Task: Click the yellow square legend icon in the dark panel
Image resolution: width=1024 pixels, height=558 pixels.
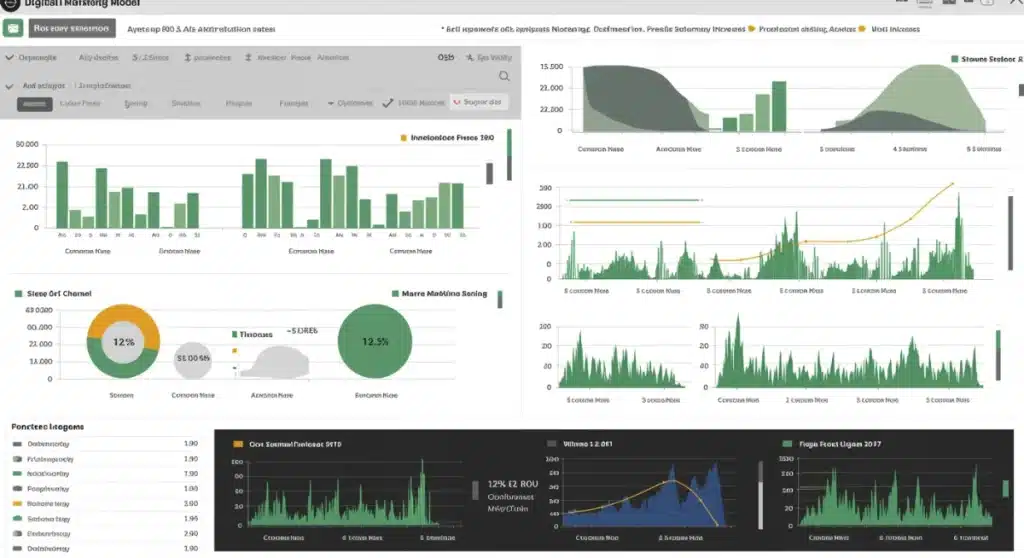Action: click(238, 442)
